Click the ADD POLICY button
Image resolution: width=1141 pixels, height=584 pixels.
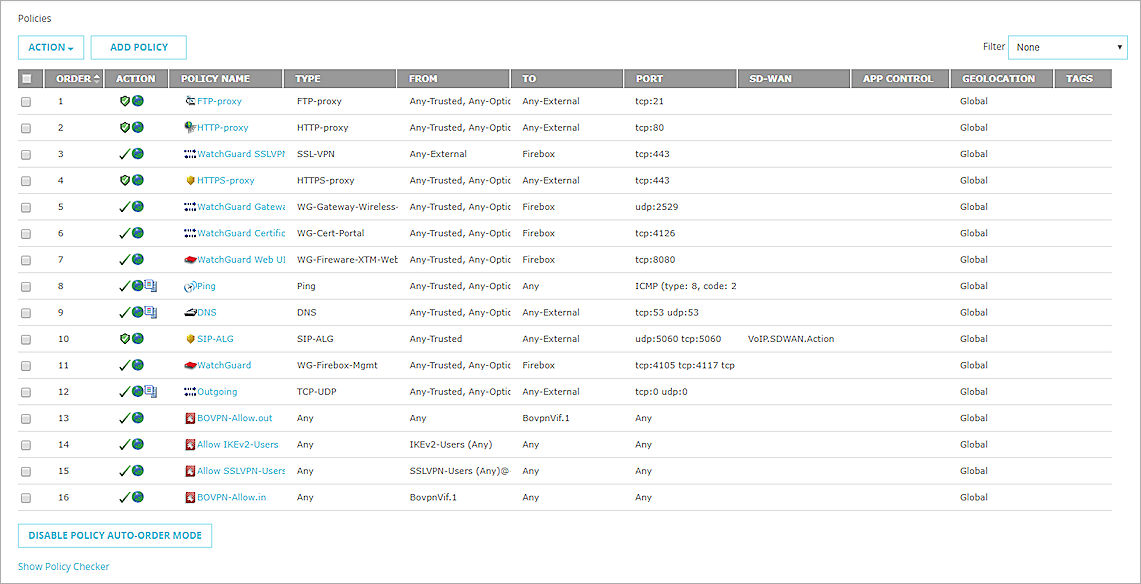(138, 47)
